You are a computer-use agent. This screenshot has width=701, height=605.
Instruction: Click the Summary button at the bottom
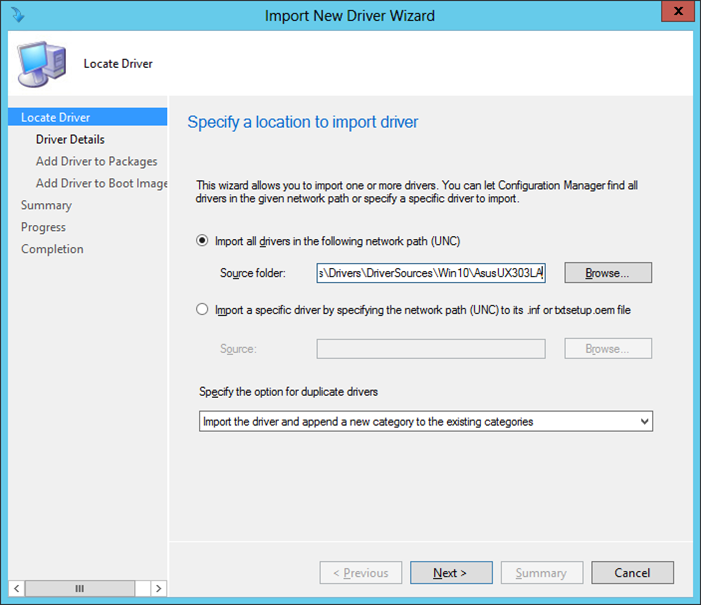coord(542,573)
